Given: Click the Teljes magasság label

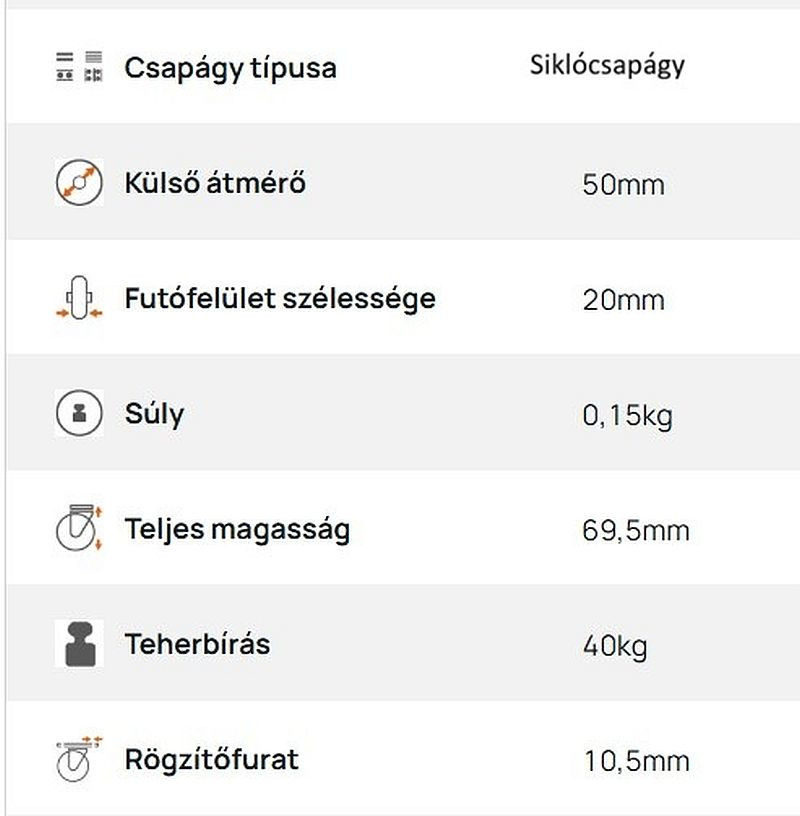Looking at the screenshot, I should pos(237,530).
